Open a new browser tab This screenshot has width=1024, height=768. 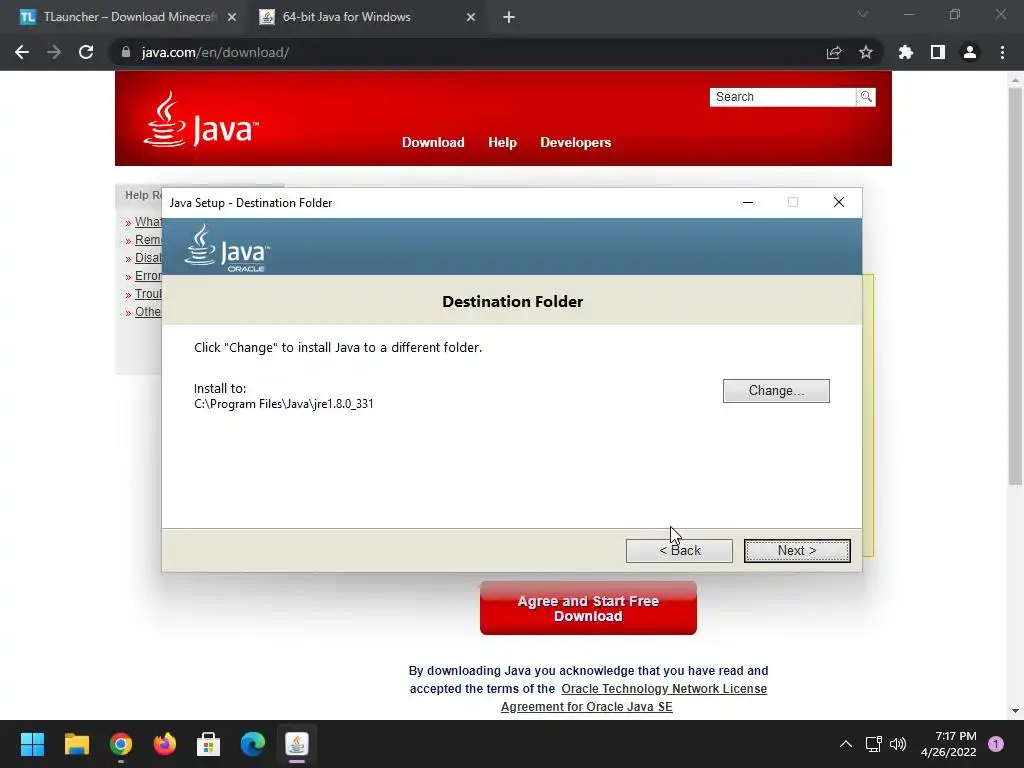pos(509,17)
